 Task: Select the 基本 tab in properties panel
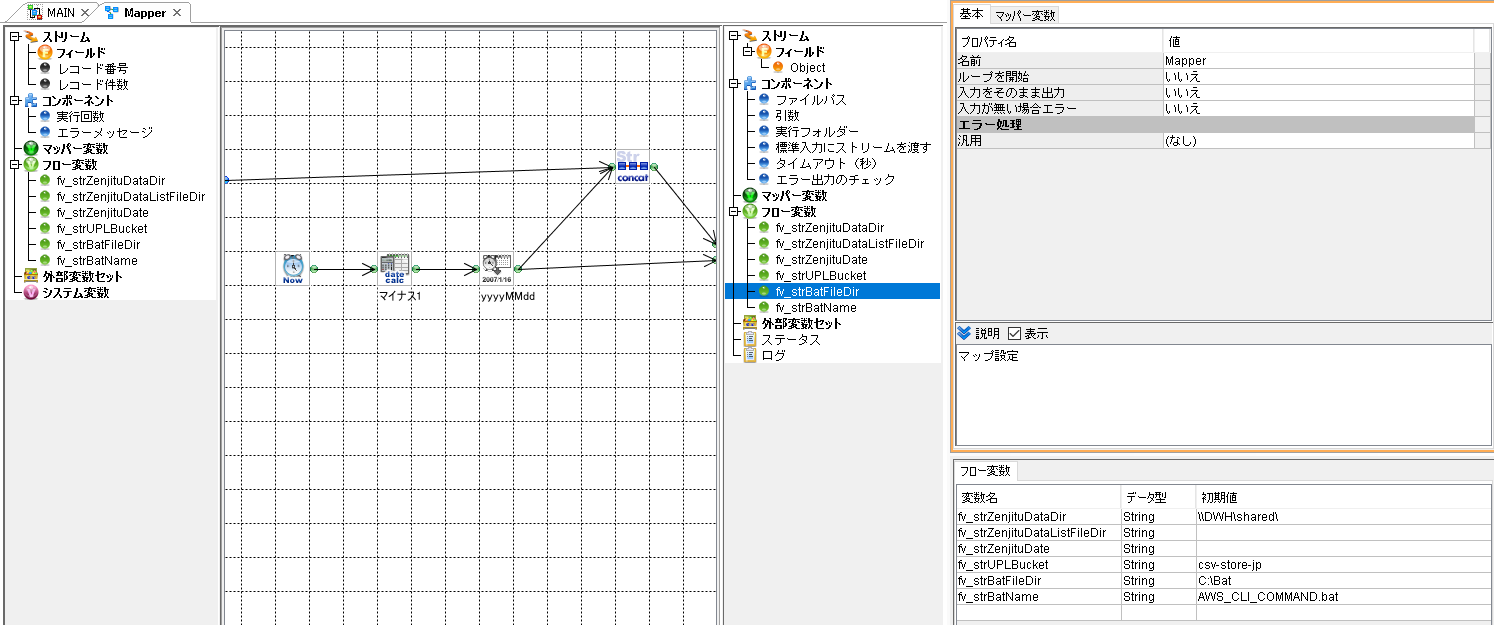(972, 15)
